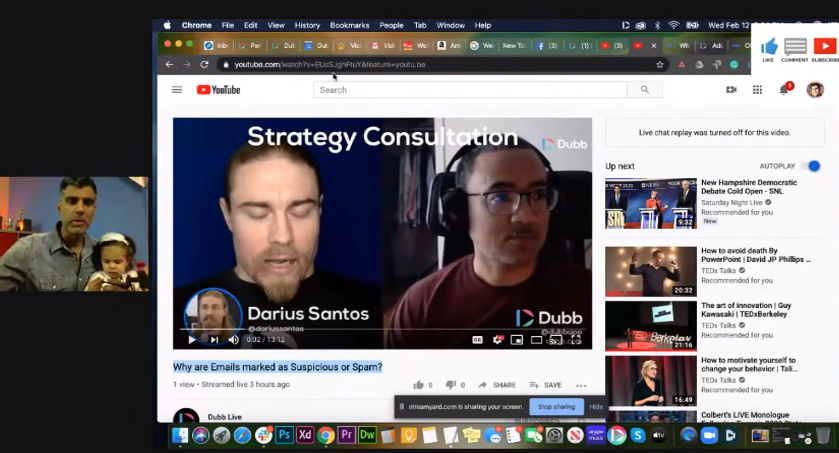The image size is (839, 453).
Task: Open the Window menu
Action: [x=451, y=25]
